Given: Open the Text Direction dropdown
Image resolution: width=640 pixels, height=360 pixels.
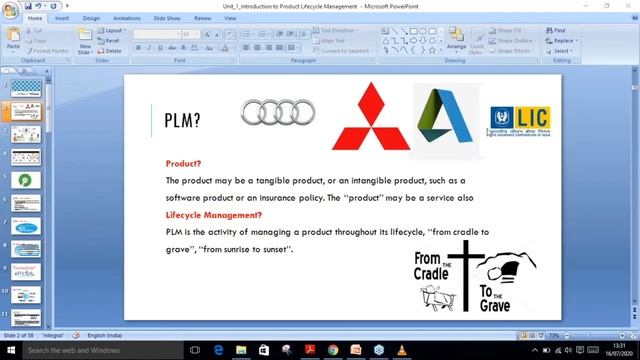Looking at the screenshot, I should tap(336, 31).
